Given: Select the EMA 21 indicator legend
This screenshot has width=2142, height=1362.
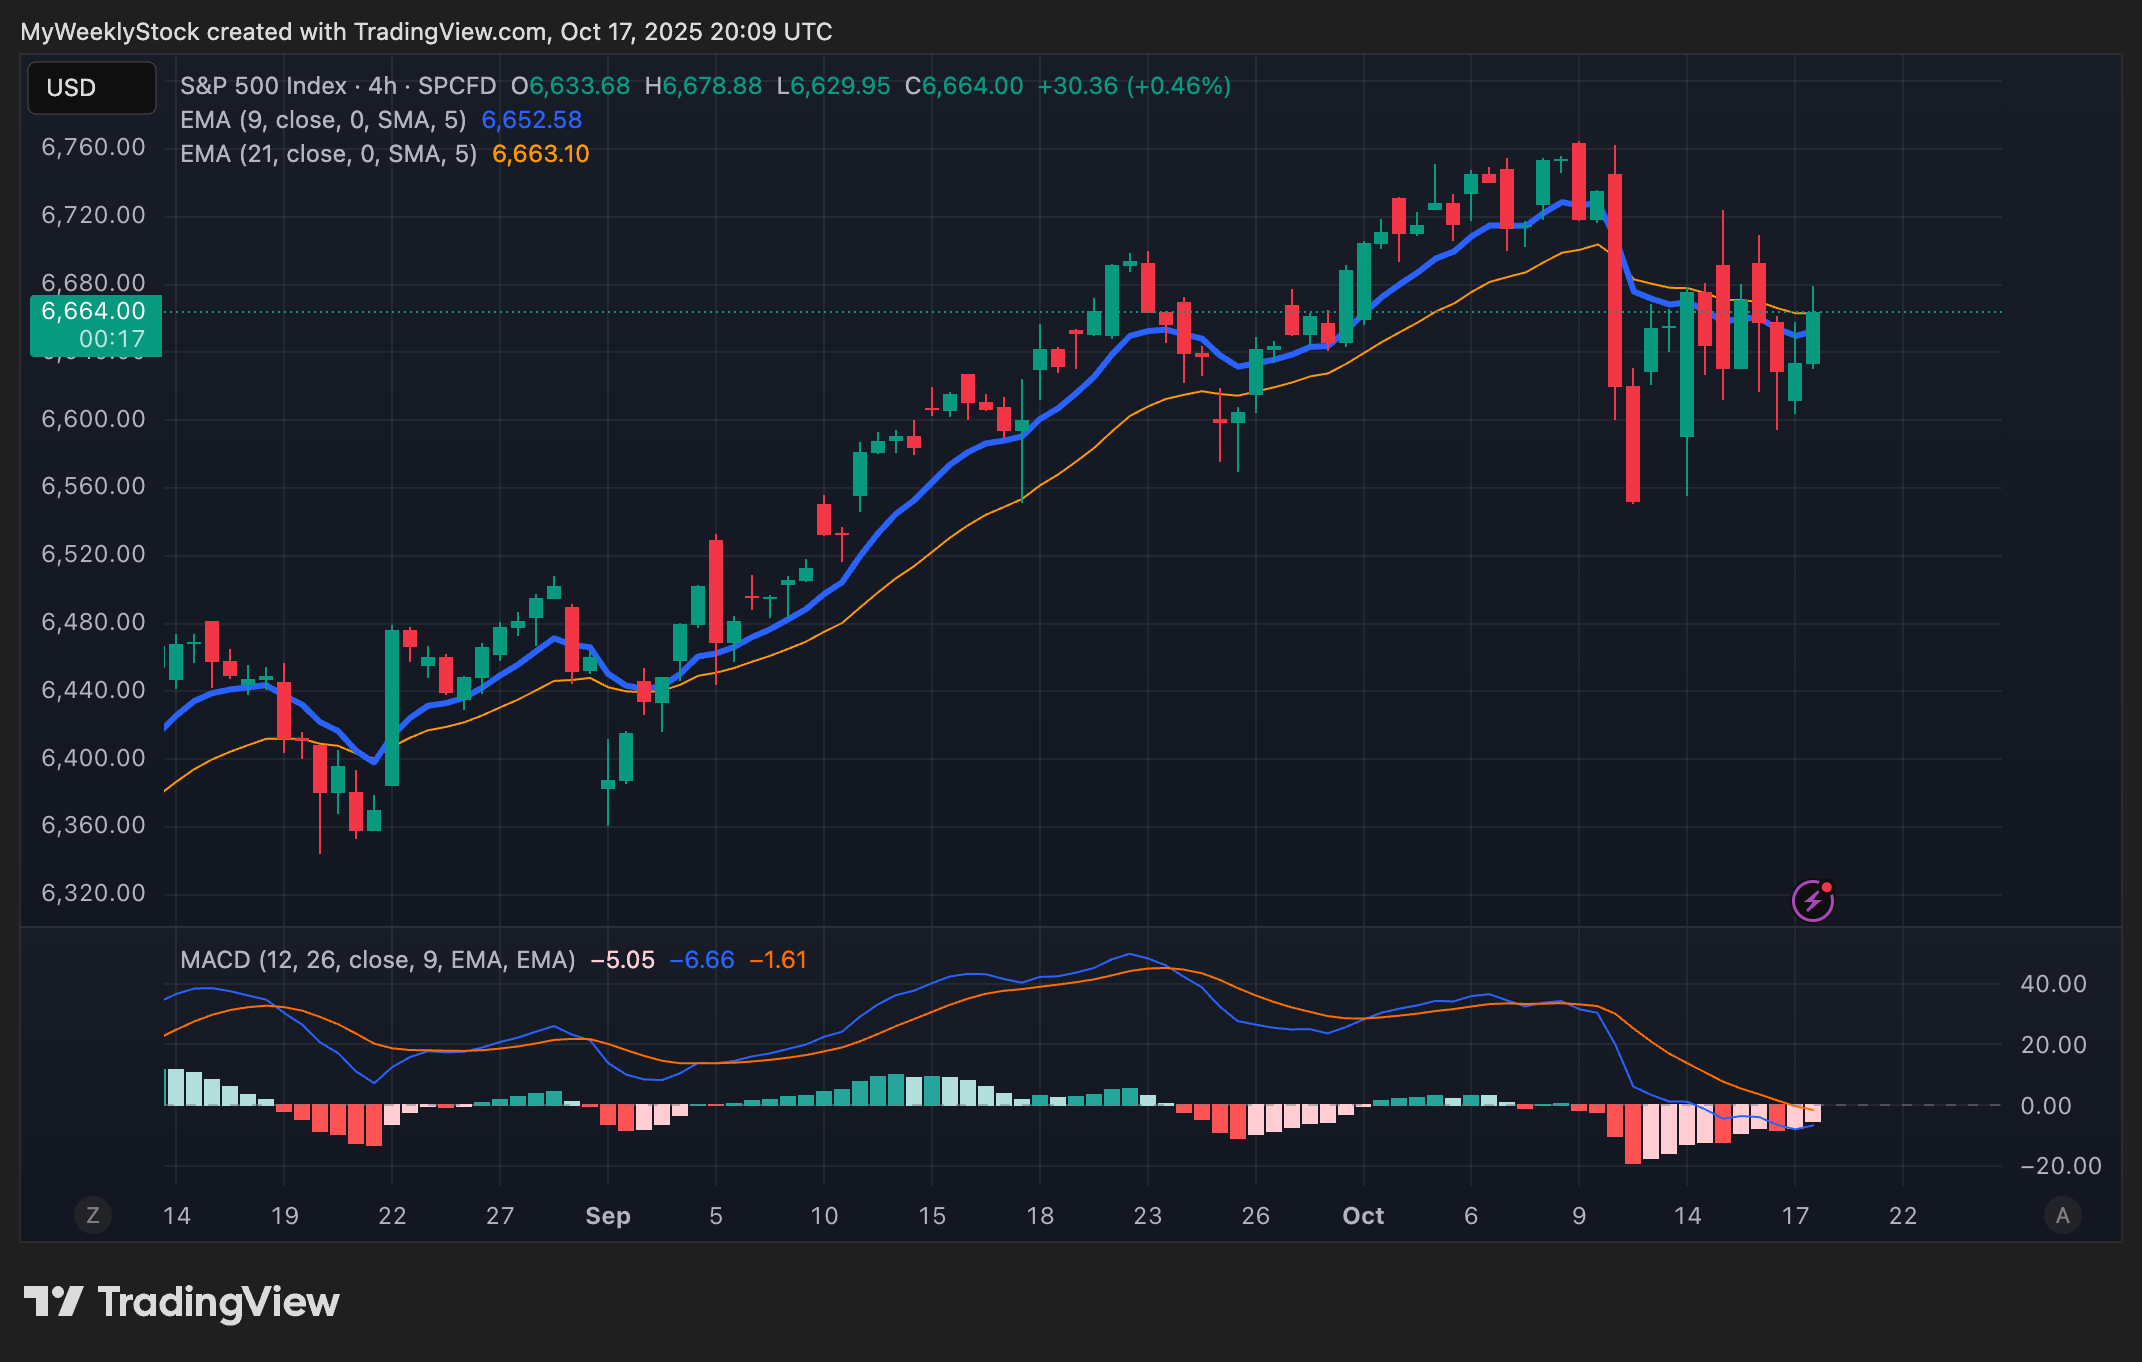Looking at the screenshot, I should point(328,154).
